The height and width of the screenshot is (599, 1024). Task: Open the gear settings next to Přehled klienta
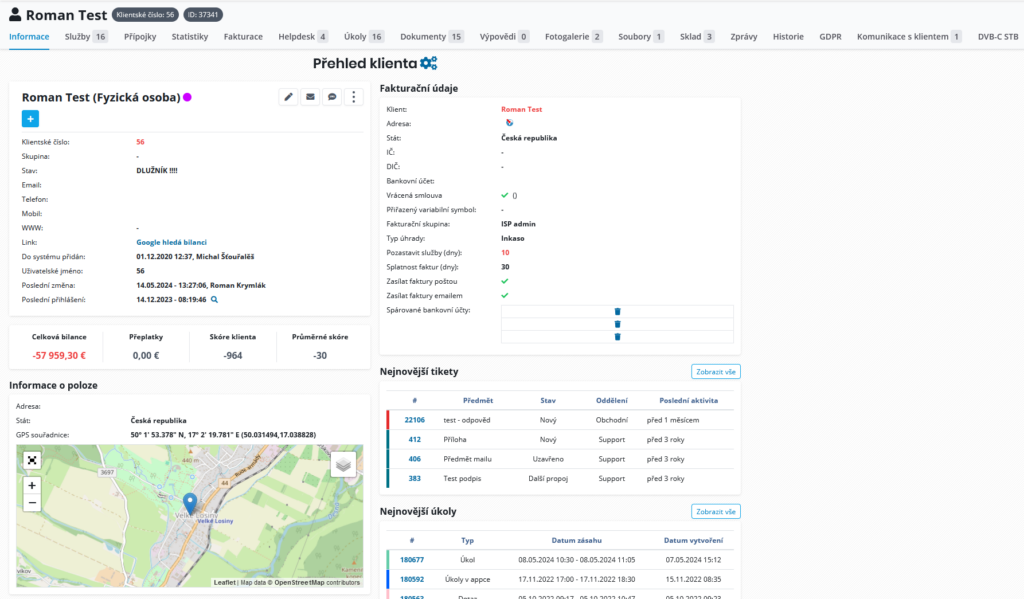426,61
